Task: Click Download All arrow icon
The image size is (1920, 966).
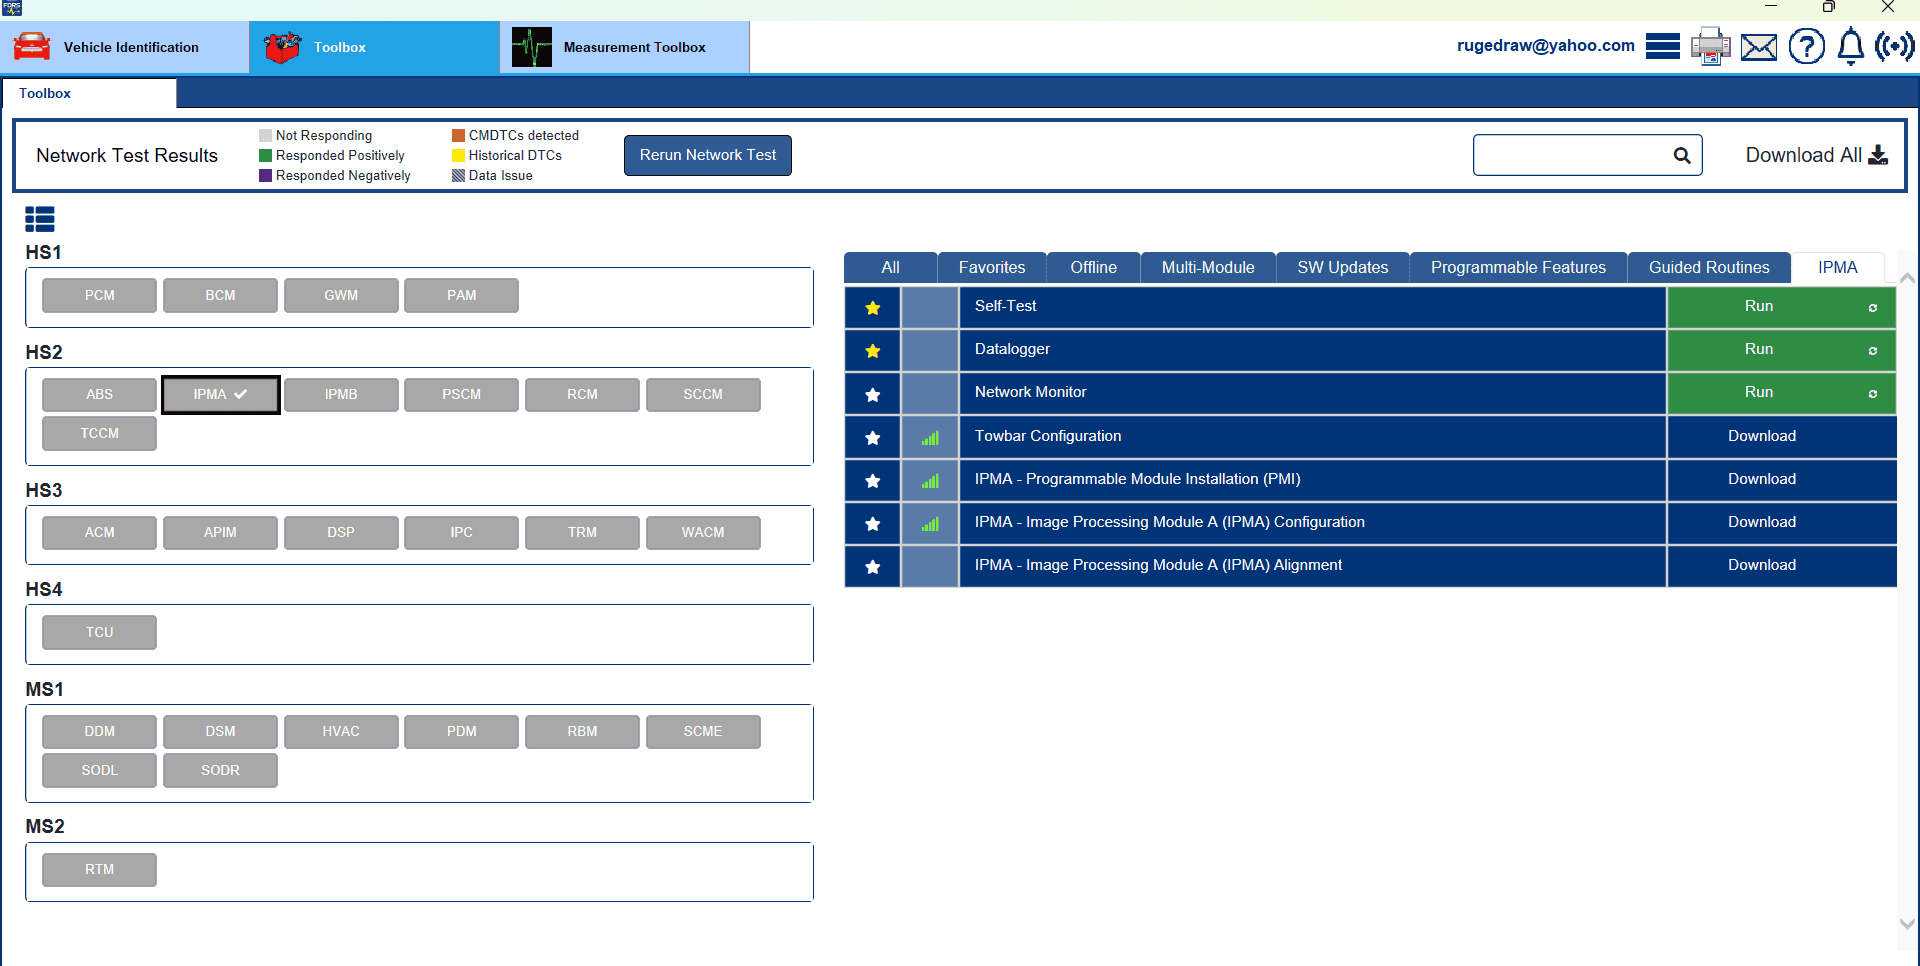Action: point(1878,155)
